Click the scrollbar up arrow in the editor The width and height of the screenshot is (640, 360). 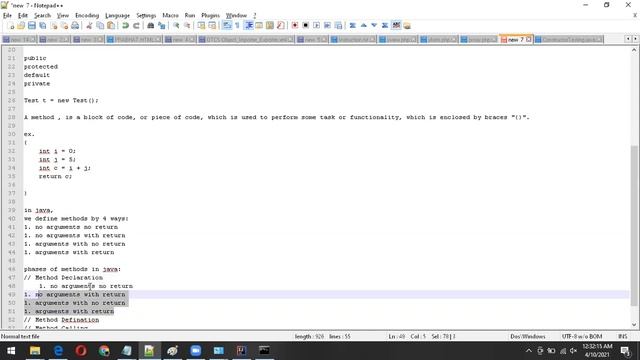(x=634, y=50)
